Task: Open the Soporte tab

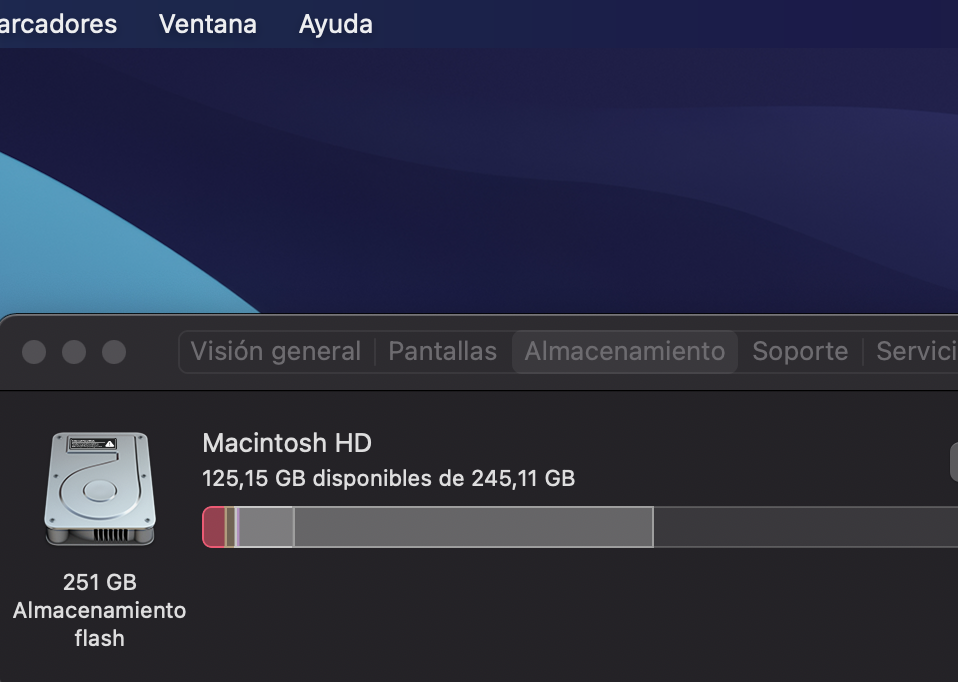Action: [x=800, y=352]
